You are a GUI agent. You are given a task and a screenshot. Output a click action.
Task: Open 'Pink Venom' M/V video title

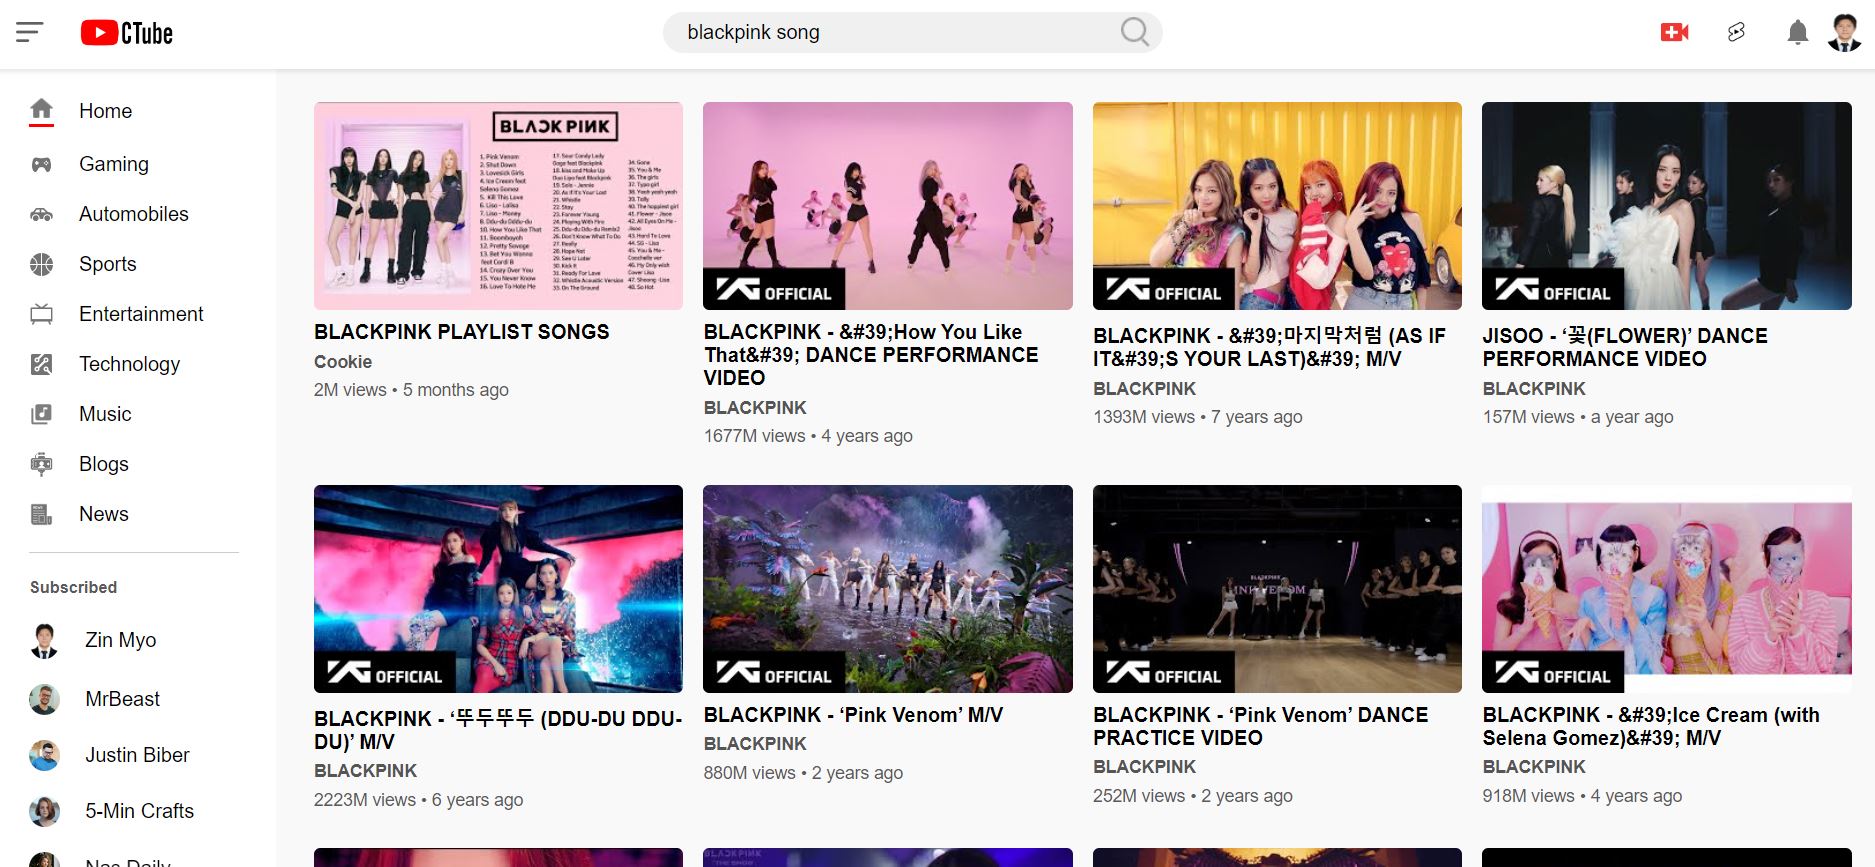[x=853, y=715]
